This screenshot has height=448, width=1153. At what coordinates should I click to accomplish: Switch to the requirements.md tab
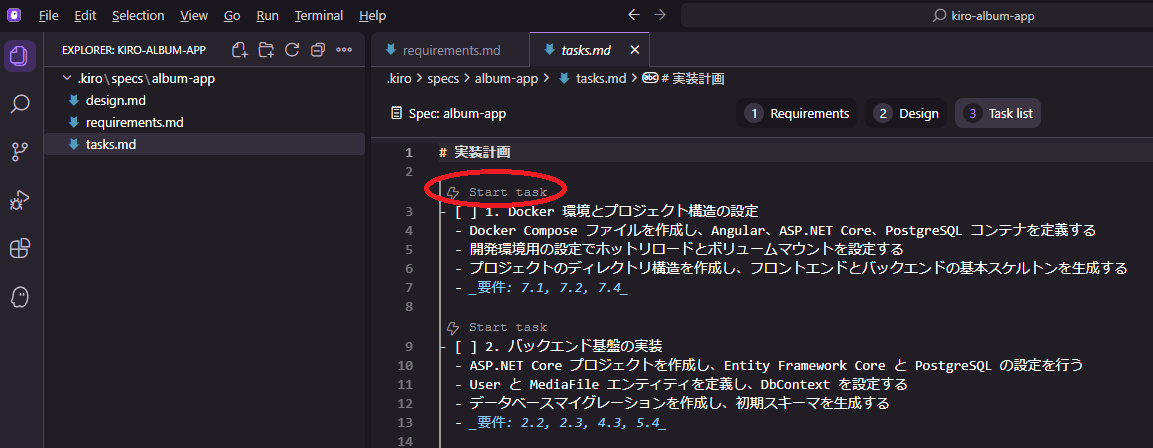tap(451, 50)
